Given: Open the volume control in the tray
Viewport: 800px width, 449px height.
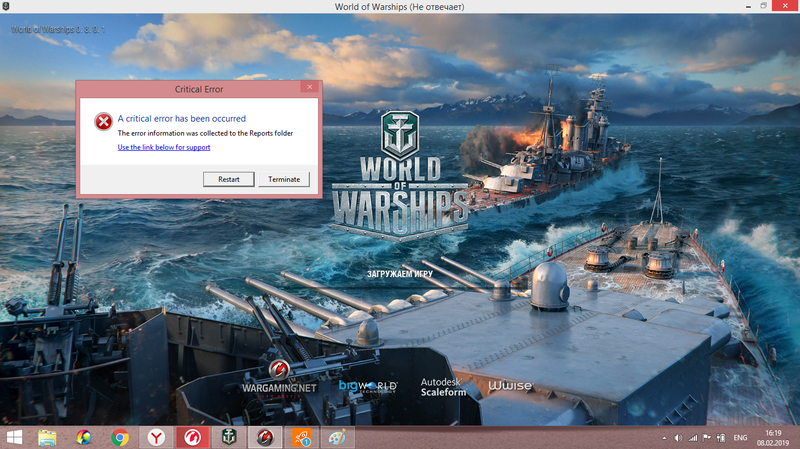Looking at the screenshot, I should pos(678,438).
